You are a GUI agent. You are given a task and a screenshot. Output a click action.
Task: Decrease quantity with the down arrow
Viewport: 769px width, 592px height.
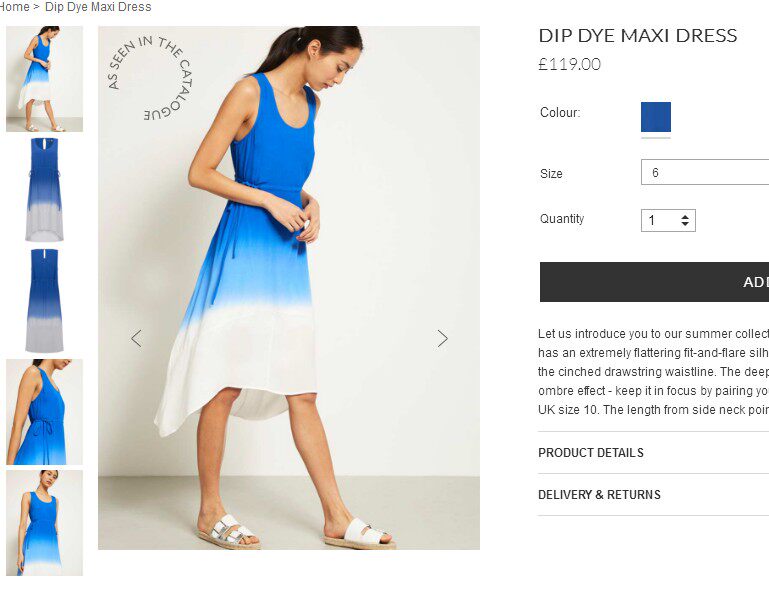(685, 224)
